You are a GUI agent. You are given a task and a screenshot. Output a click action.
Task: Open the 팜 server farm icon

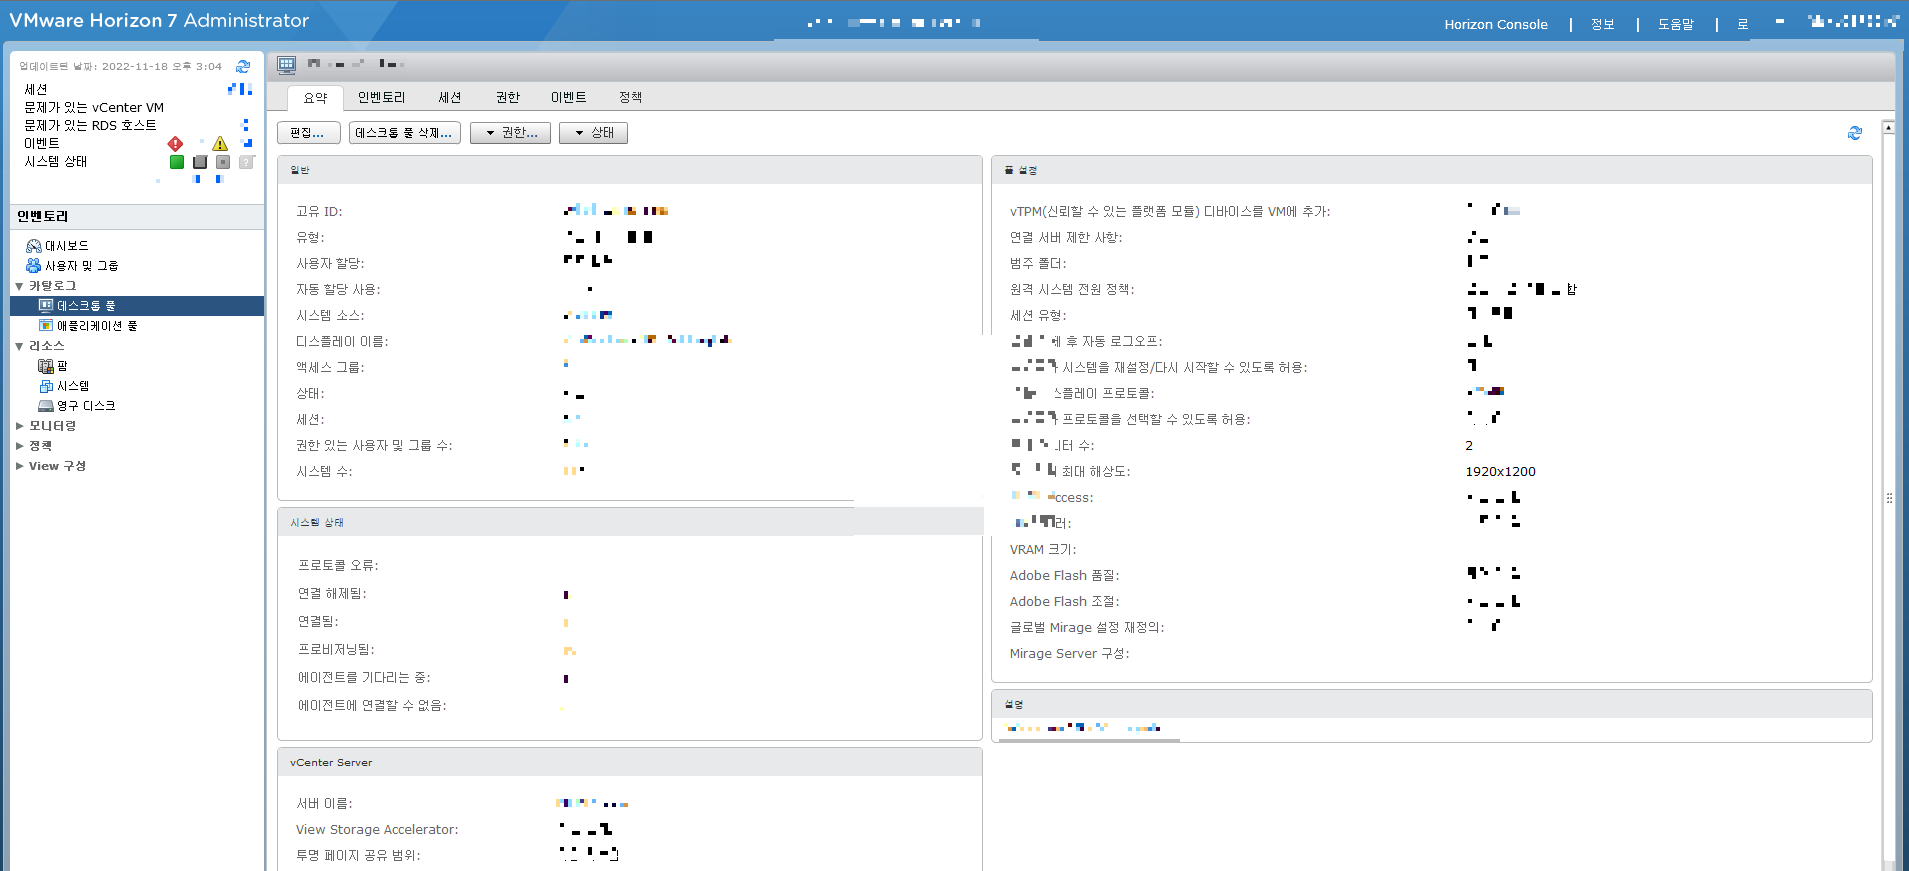click(46, 366)
